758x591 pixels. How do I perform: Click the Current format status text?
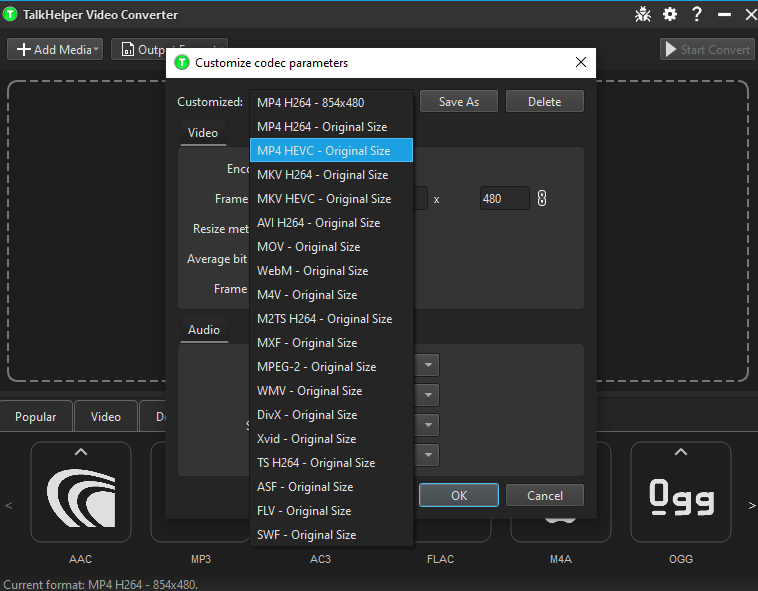tap(101, 584)
